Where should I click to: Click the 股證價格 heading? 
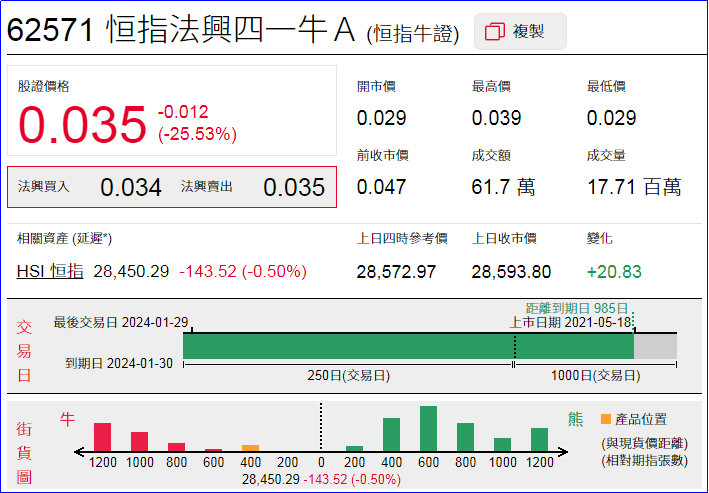(x=43, y=86)
